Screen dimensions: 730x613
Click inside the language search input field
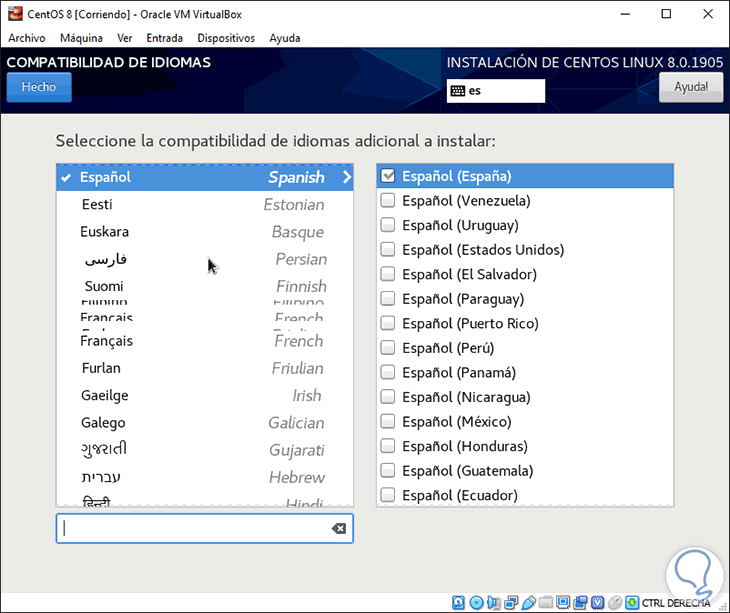205,528
